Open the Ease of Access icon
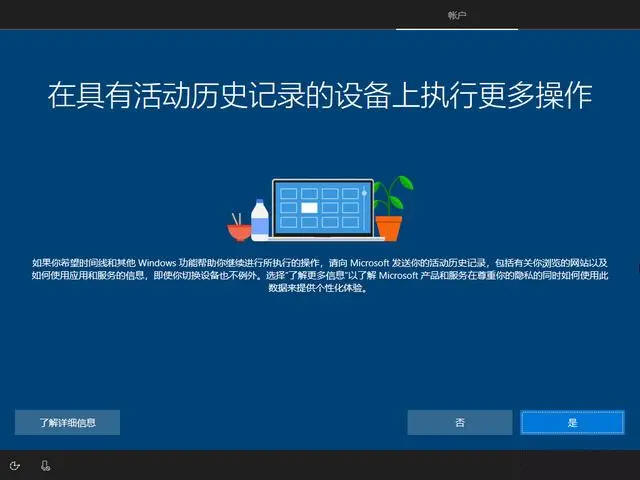The image size is (640, 480). coord(15,465)
